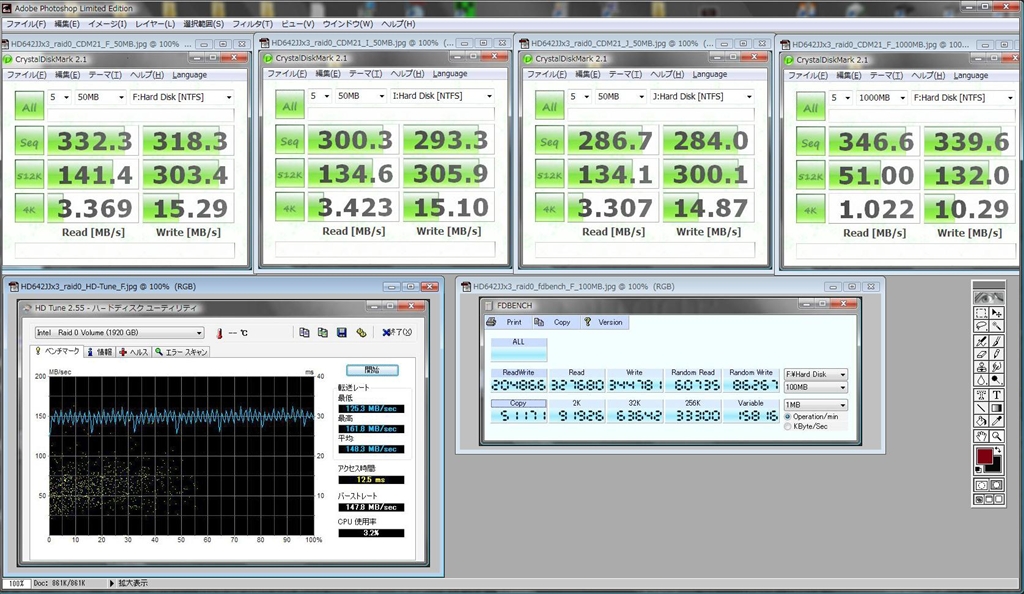The height and width of the screenshot is (594, 1024).
Task: Switch to the エラー スキャン tab
Action: [181, 352]
